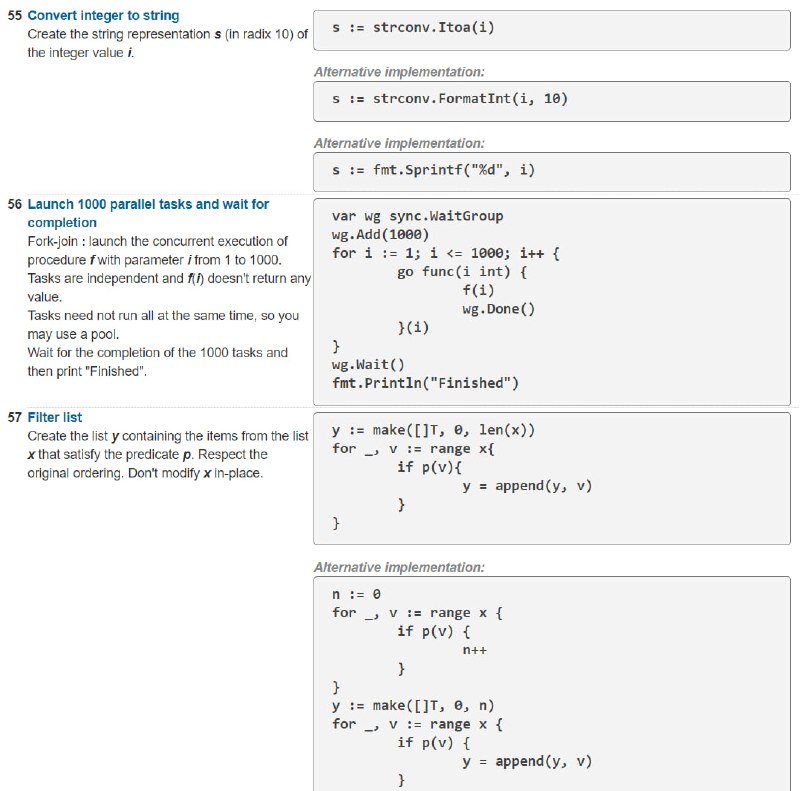Screen dimensions: 800x791
Task: Click 'Alternative implementation' label above fmt.Sprintf
Action: [399, 143]
